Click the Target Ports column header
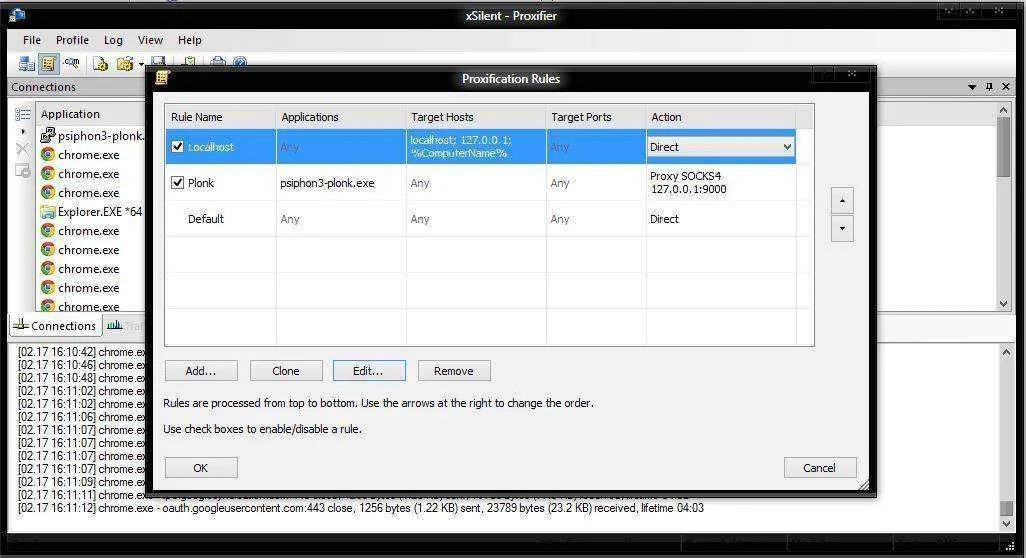 596,117
